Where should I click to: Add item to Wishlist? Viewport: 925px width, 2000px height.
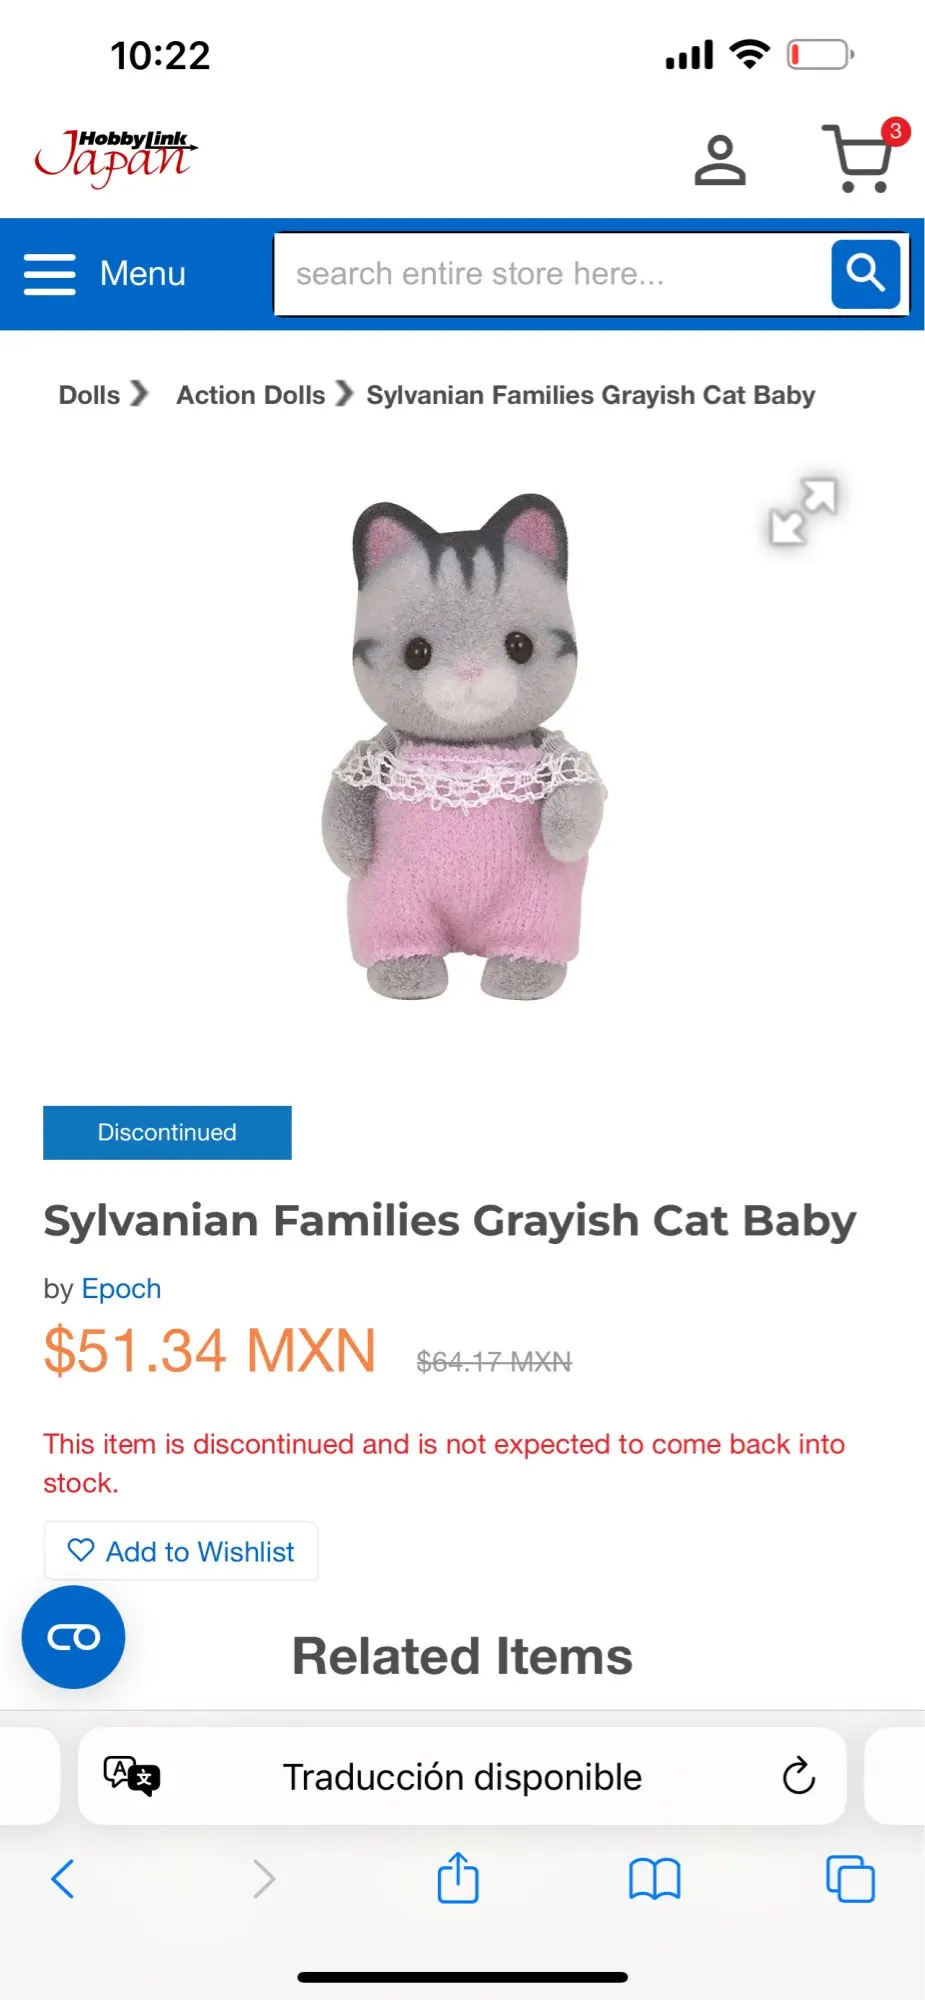[x=181, y=1551]
